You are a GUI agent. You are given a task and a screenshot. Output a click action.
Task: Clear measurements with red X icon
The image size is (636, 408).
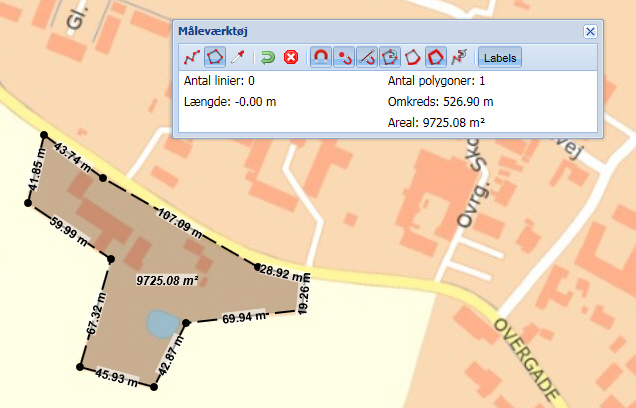(x=291, y=57)
